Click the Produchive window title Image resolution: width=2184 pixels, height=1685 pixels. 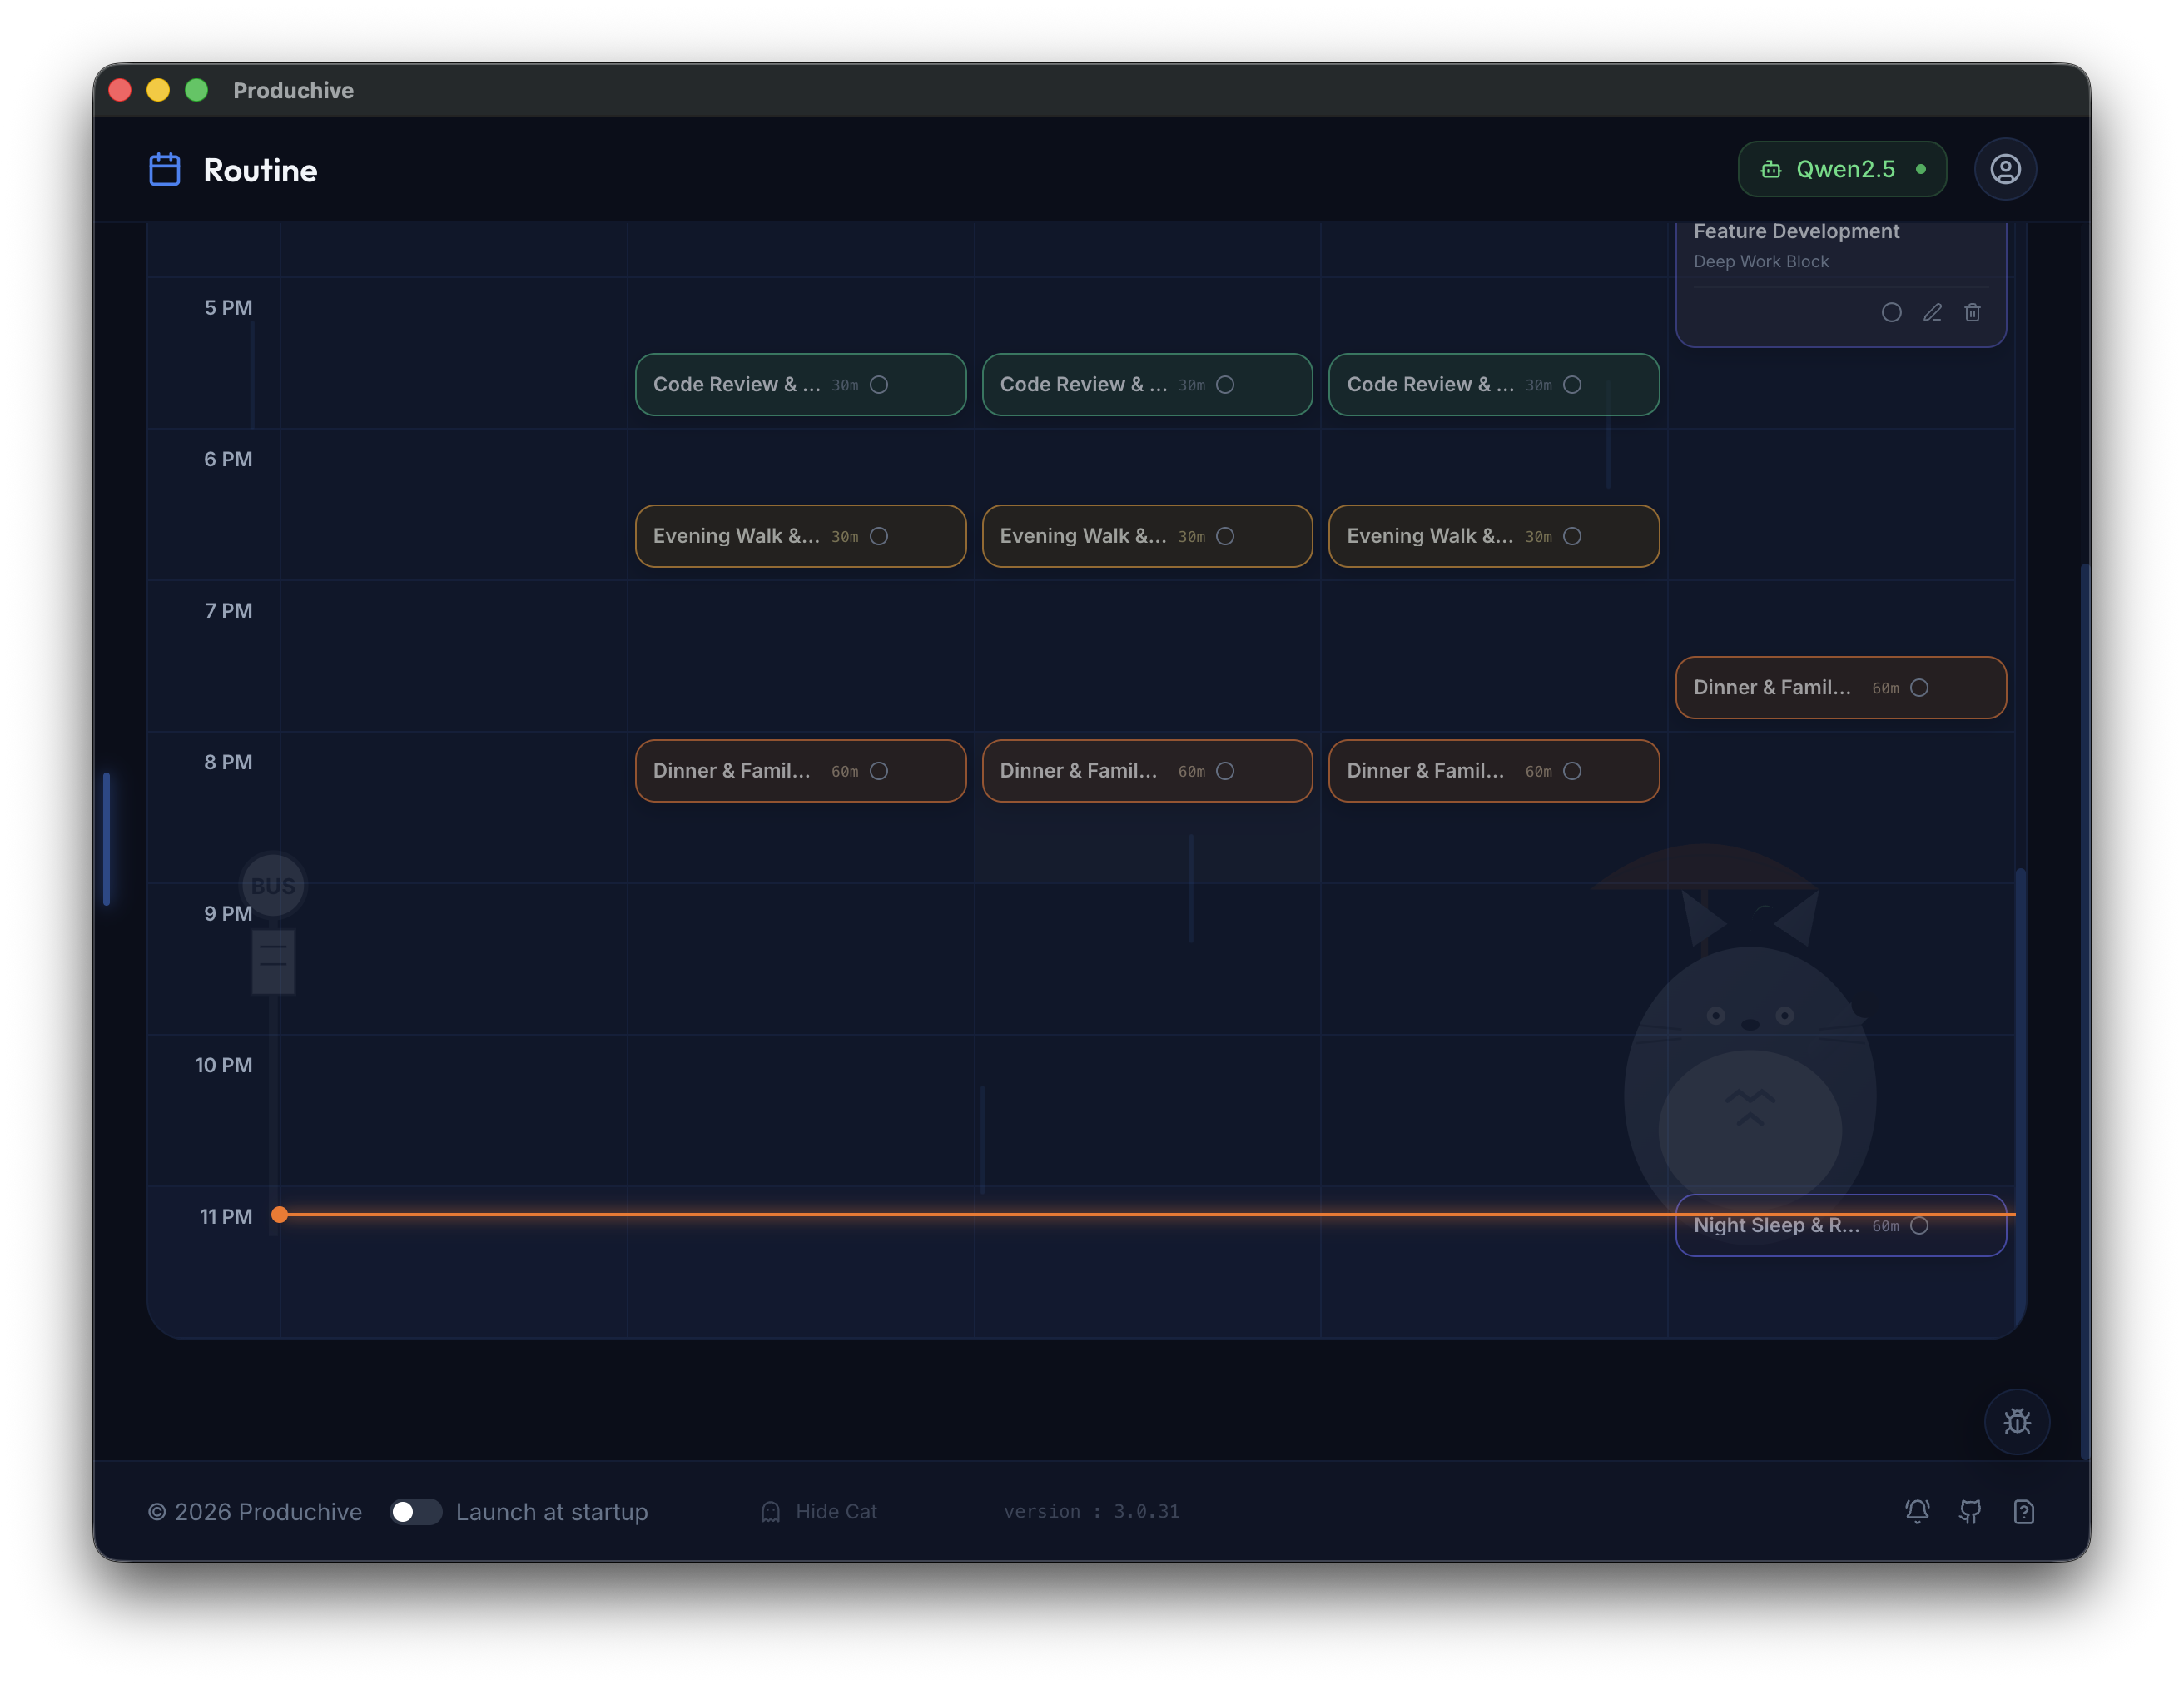[x=293, y=90]
